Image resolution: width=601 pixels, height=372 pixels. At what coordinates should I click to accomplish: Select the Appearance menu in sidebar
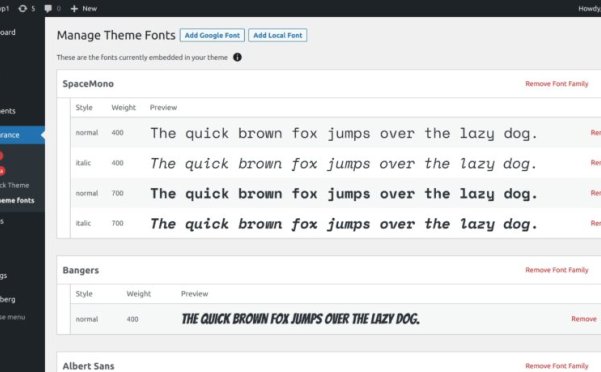[22, 135]
